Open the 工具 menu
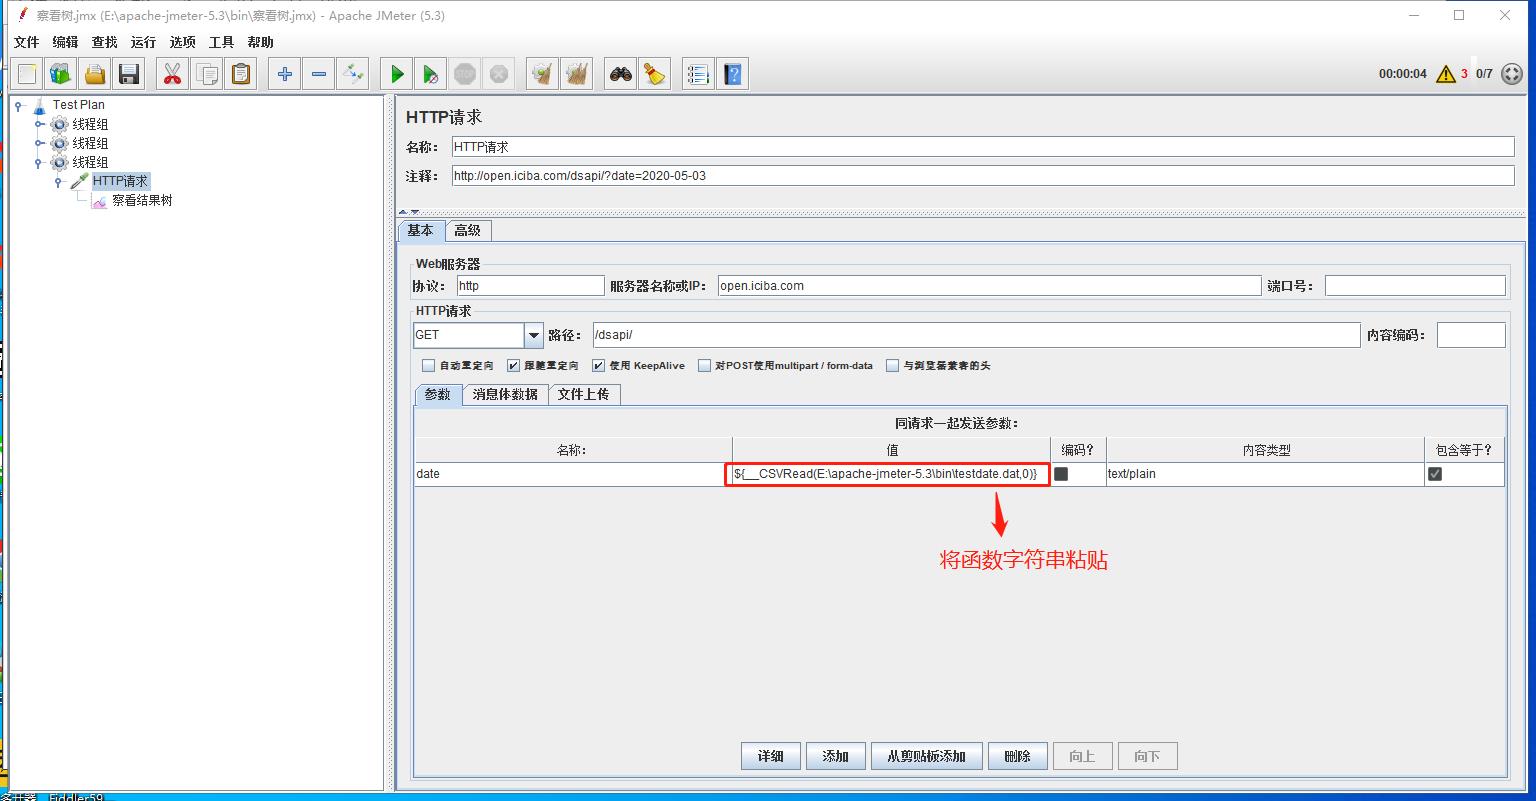This screenshot has height=801, width=1536. [221, 42]
